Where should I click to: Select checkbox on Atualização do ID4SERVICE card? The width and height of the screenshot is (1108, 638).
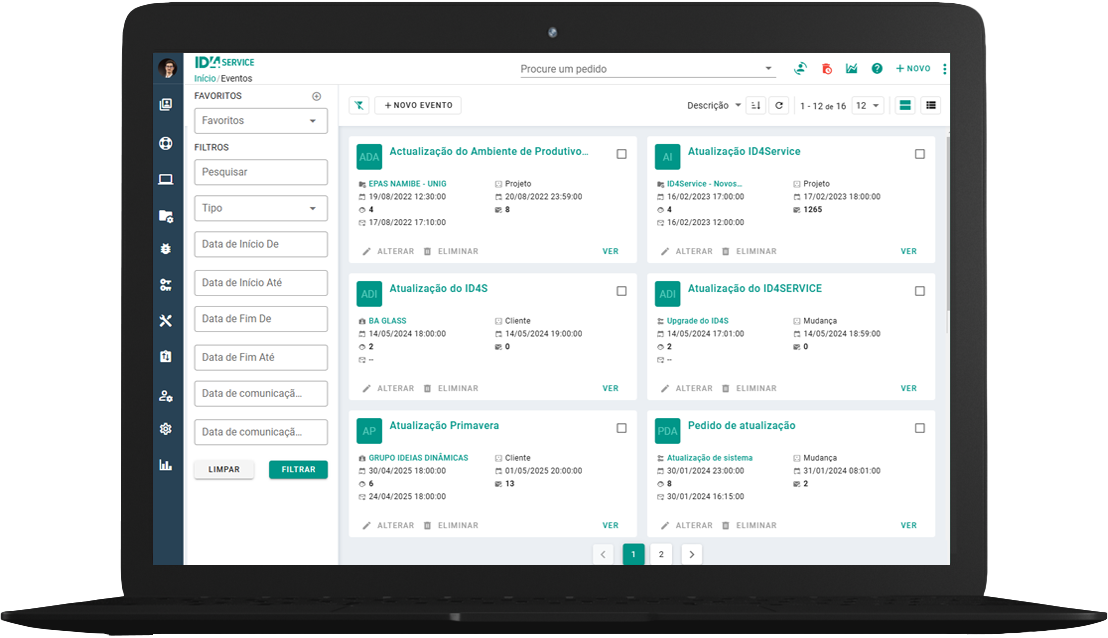click(x=919, y=291)
